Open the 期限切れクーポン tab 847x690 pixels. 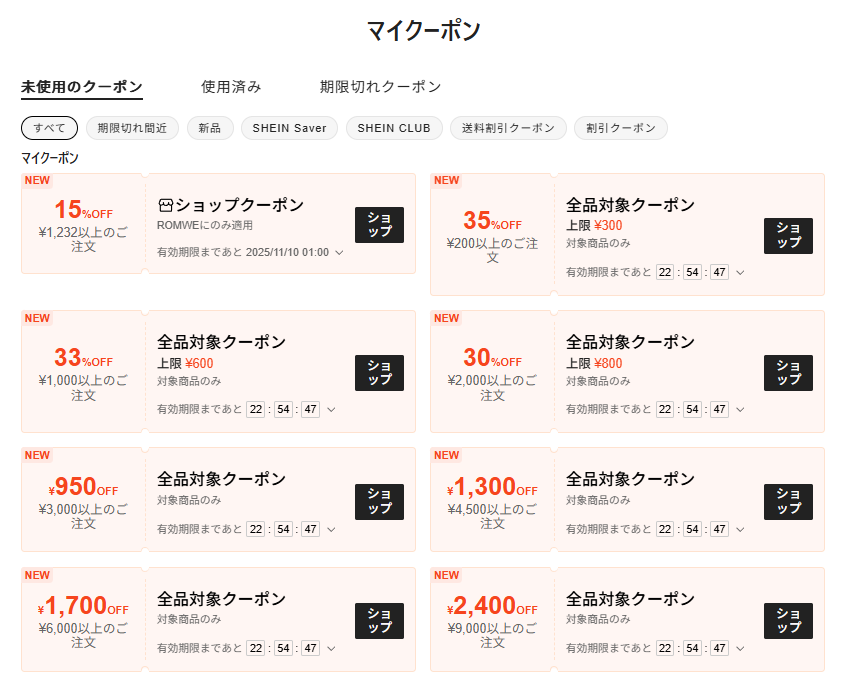(x=380, y=87)
